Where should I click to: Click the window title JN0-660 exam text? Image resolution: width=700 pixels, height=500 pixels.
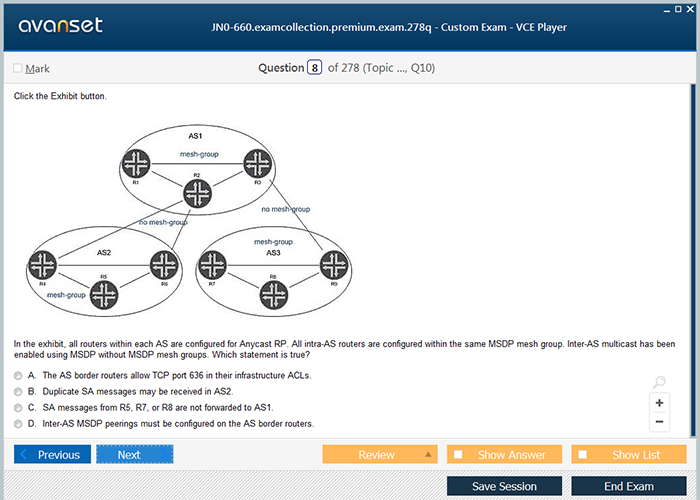click(389, 27)
